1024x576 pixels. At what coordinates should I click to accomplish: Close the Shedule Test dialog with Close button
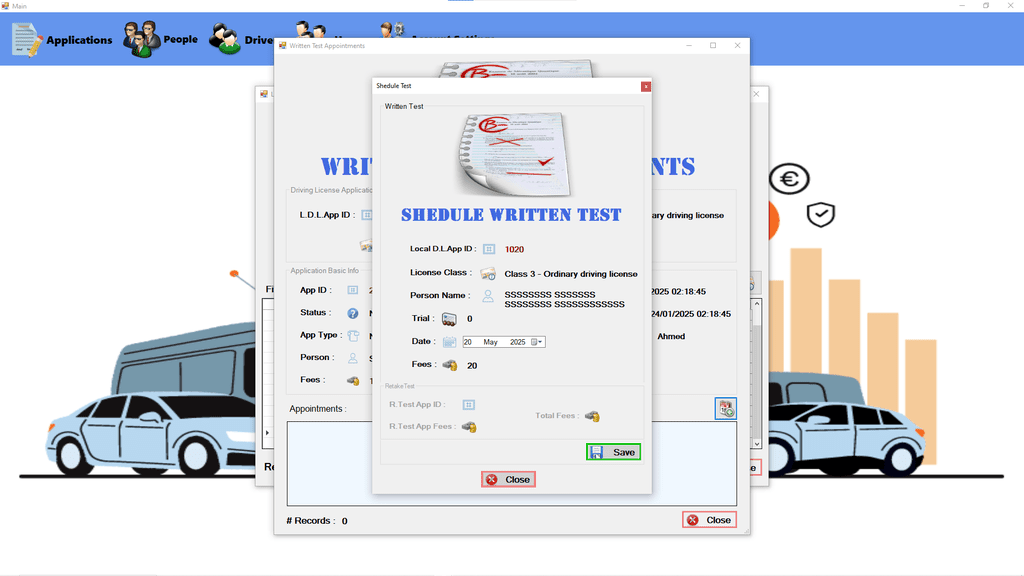(x=508, y=479)
